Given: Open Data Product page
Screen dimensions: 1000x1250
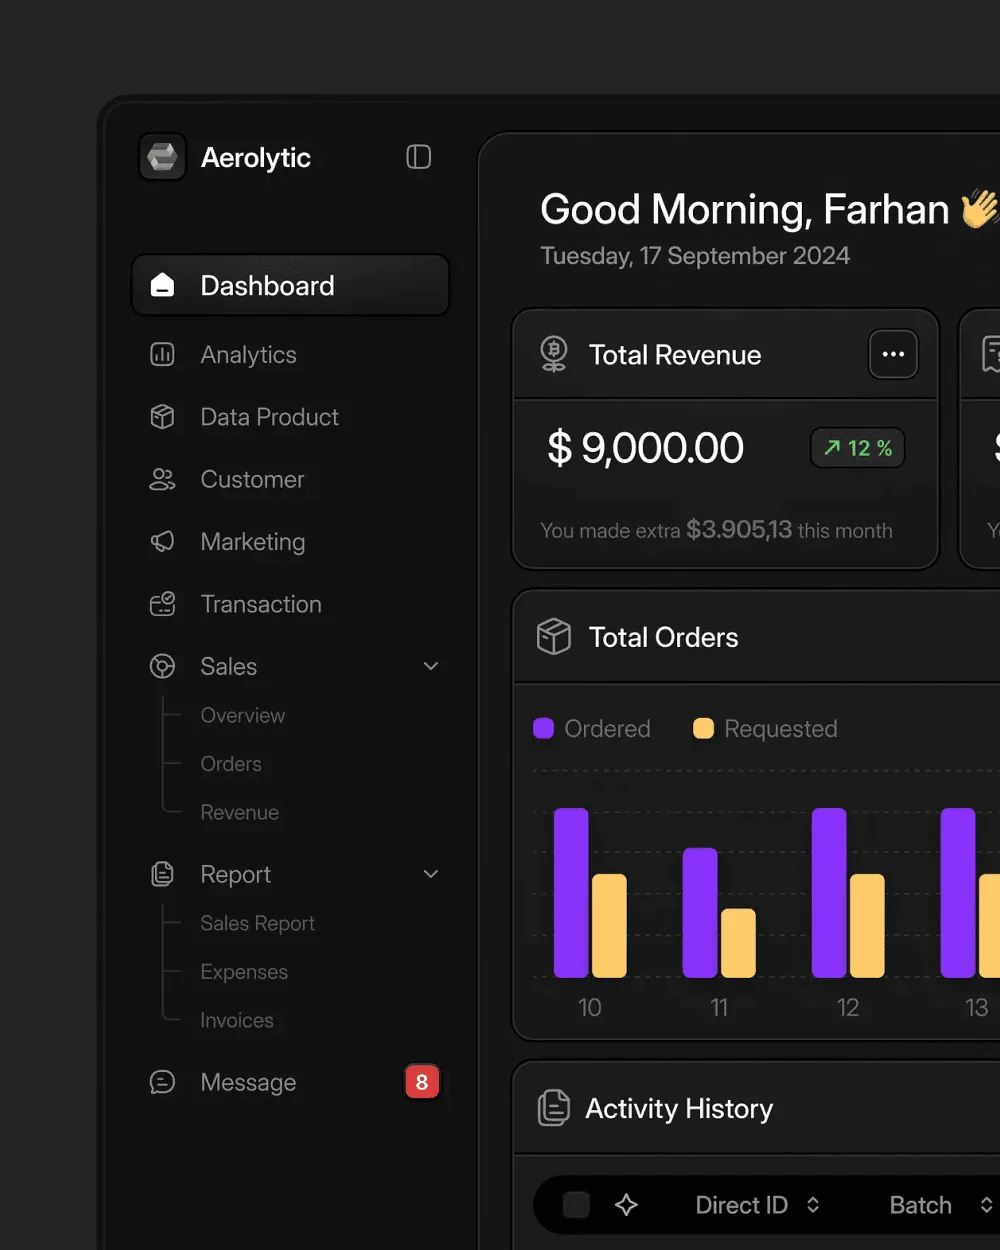Looking at the screenshot, I should point(269,417).
